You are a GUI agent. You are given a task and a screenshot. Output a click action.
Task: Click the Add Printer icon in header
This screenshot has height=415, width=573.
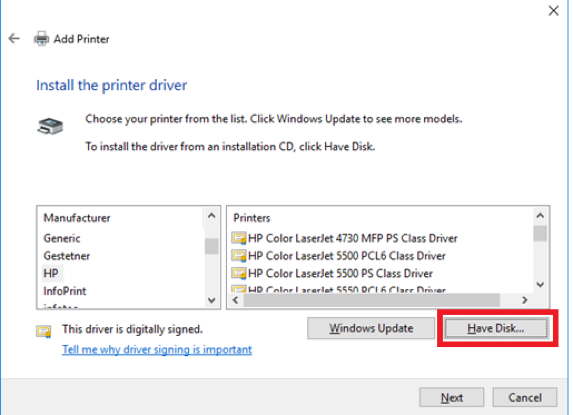[x=41, y=39]
